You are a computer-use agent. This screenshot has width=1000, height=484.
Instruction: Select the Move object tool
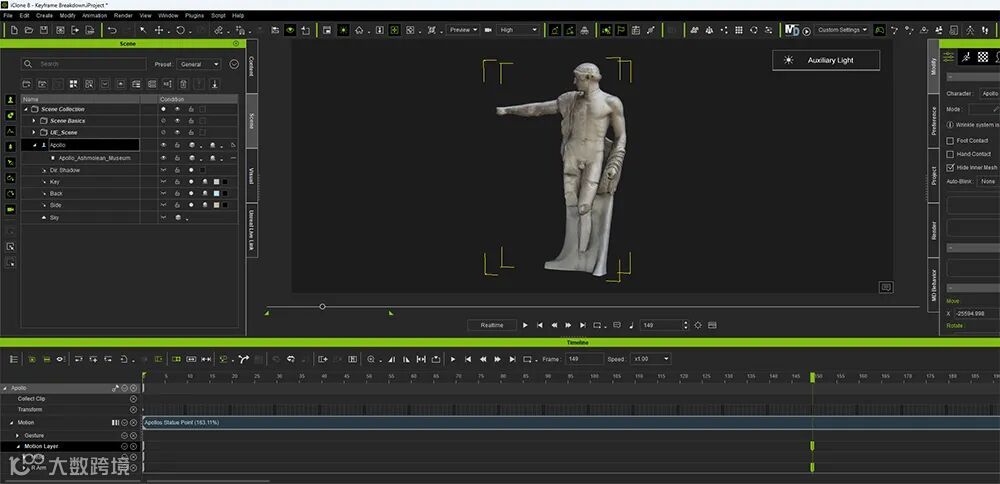coord(159,30)
